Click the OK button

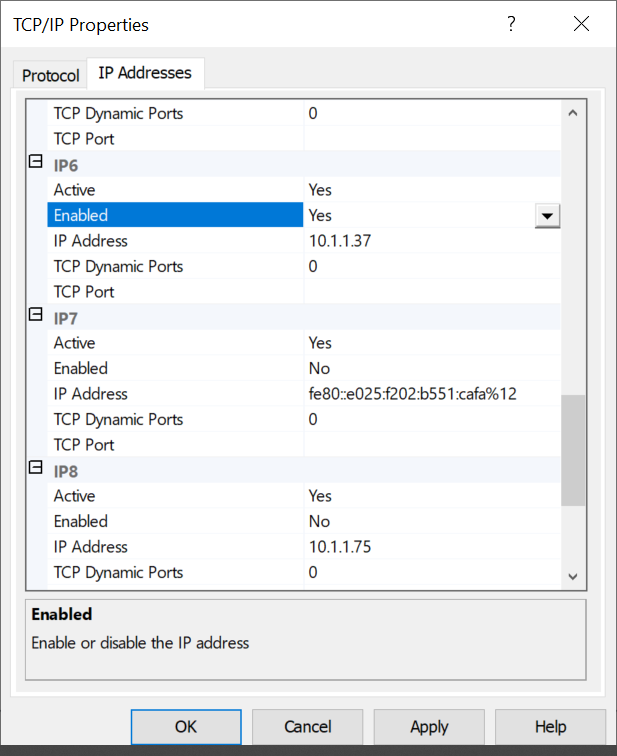tap(186, 727)
